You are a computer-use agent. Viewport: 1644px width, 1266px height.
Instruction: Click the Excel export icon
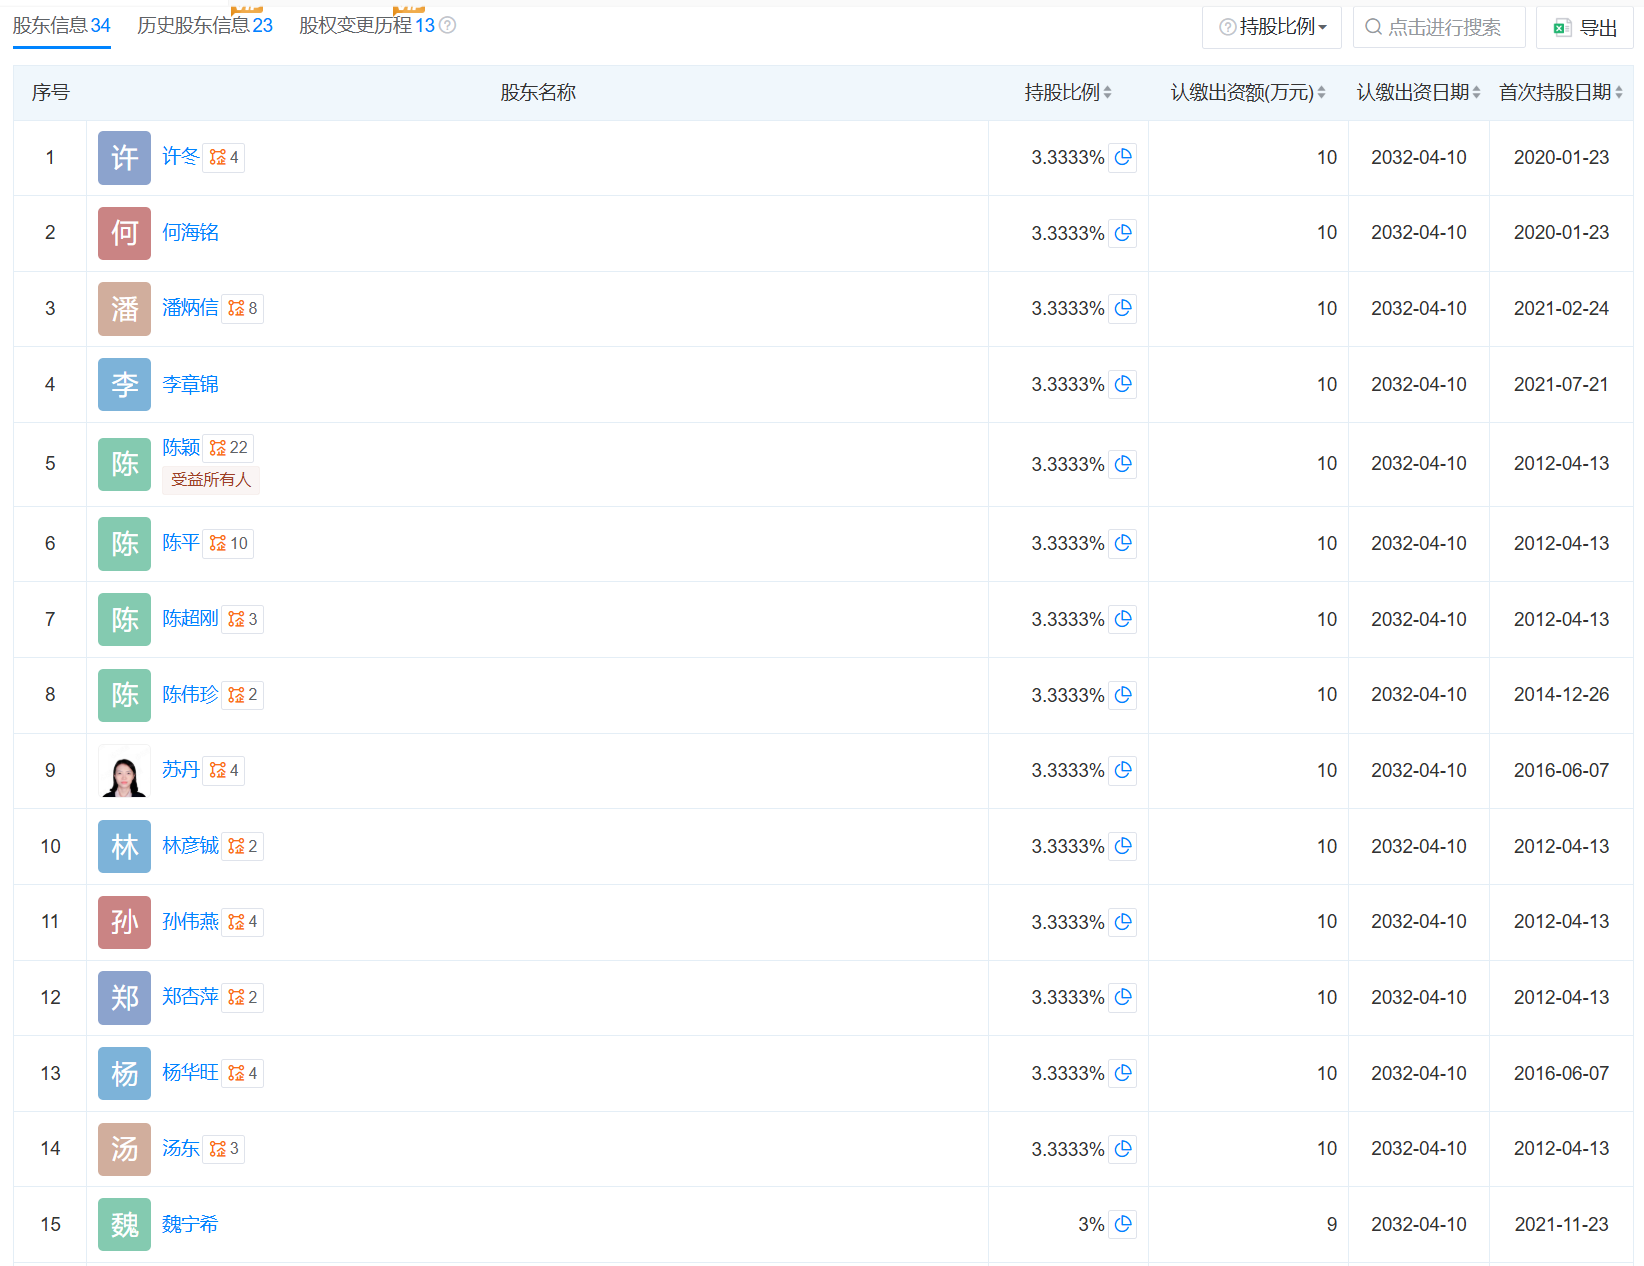point(1562,28)
